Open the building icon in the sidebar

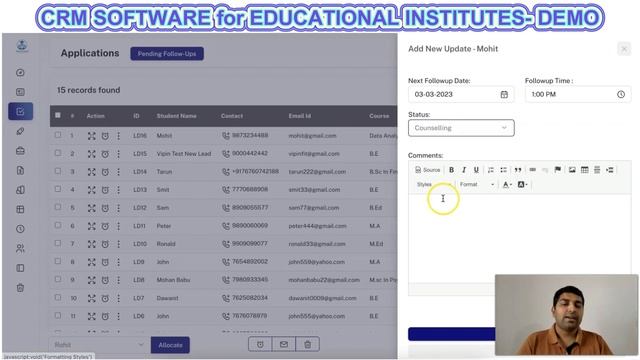pos(20,190)
